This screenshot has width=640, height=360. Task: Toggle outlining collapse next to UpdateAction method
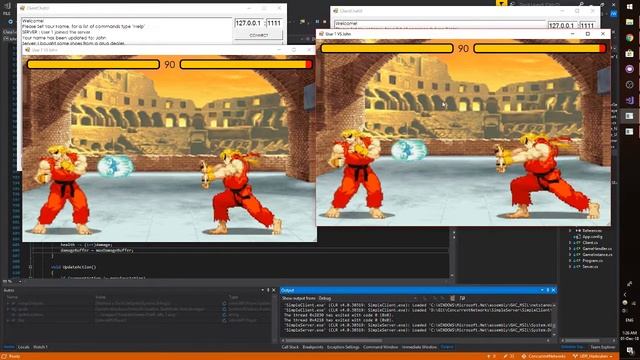[x=30, y=267]
